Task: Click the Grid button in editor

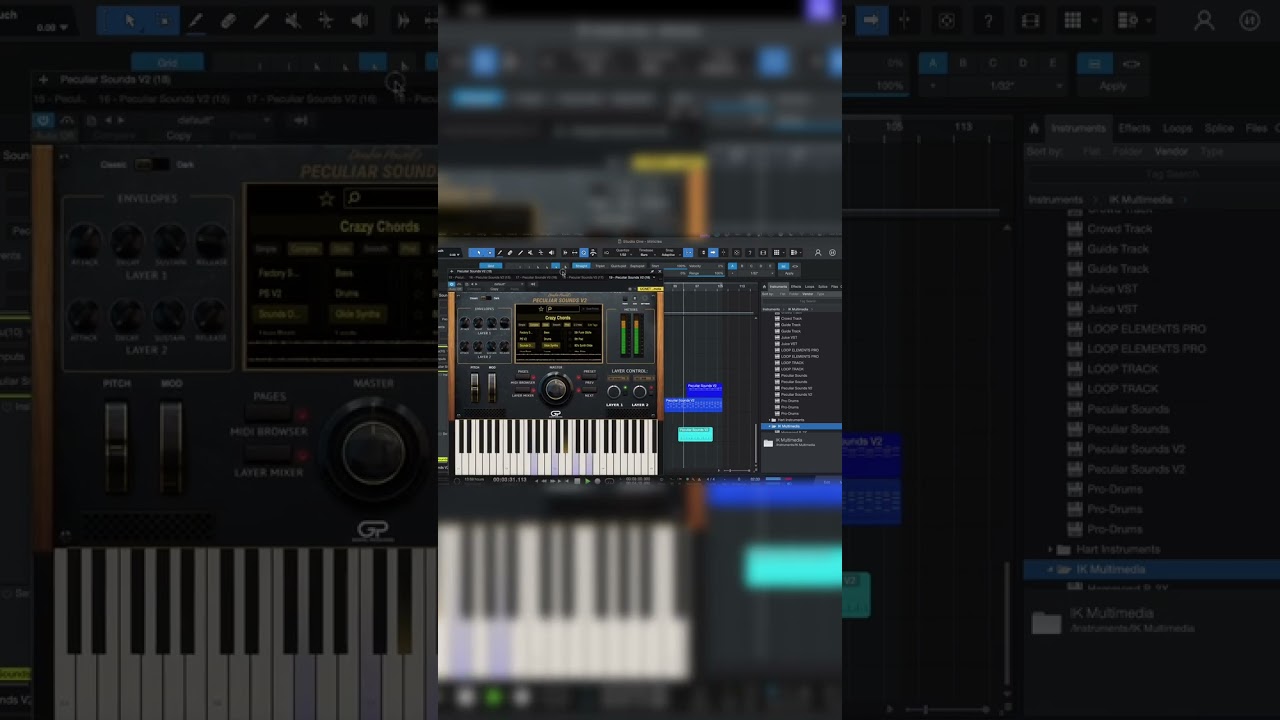Action: click(490, 266)
